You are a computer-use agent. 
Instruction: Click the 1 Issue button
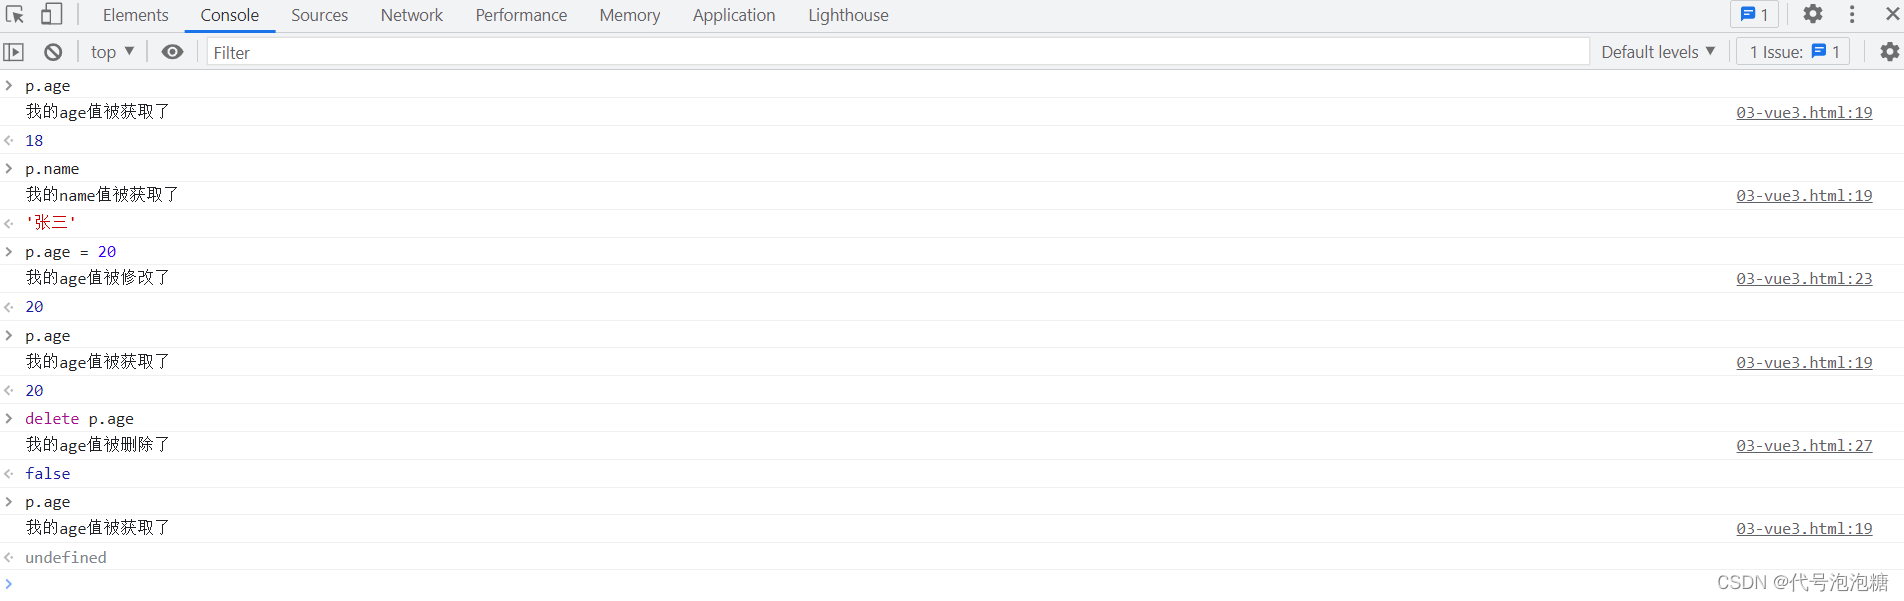tap(1793, 52)
